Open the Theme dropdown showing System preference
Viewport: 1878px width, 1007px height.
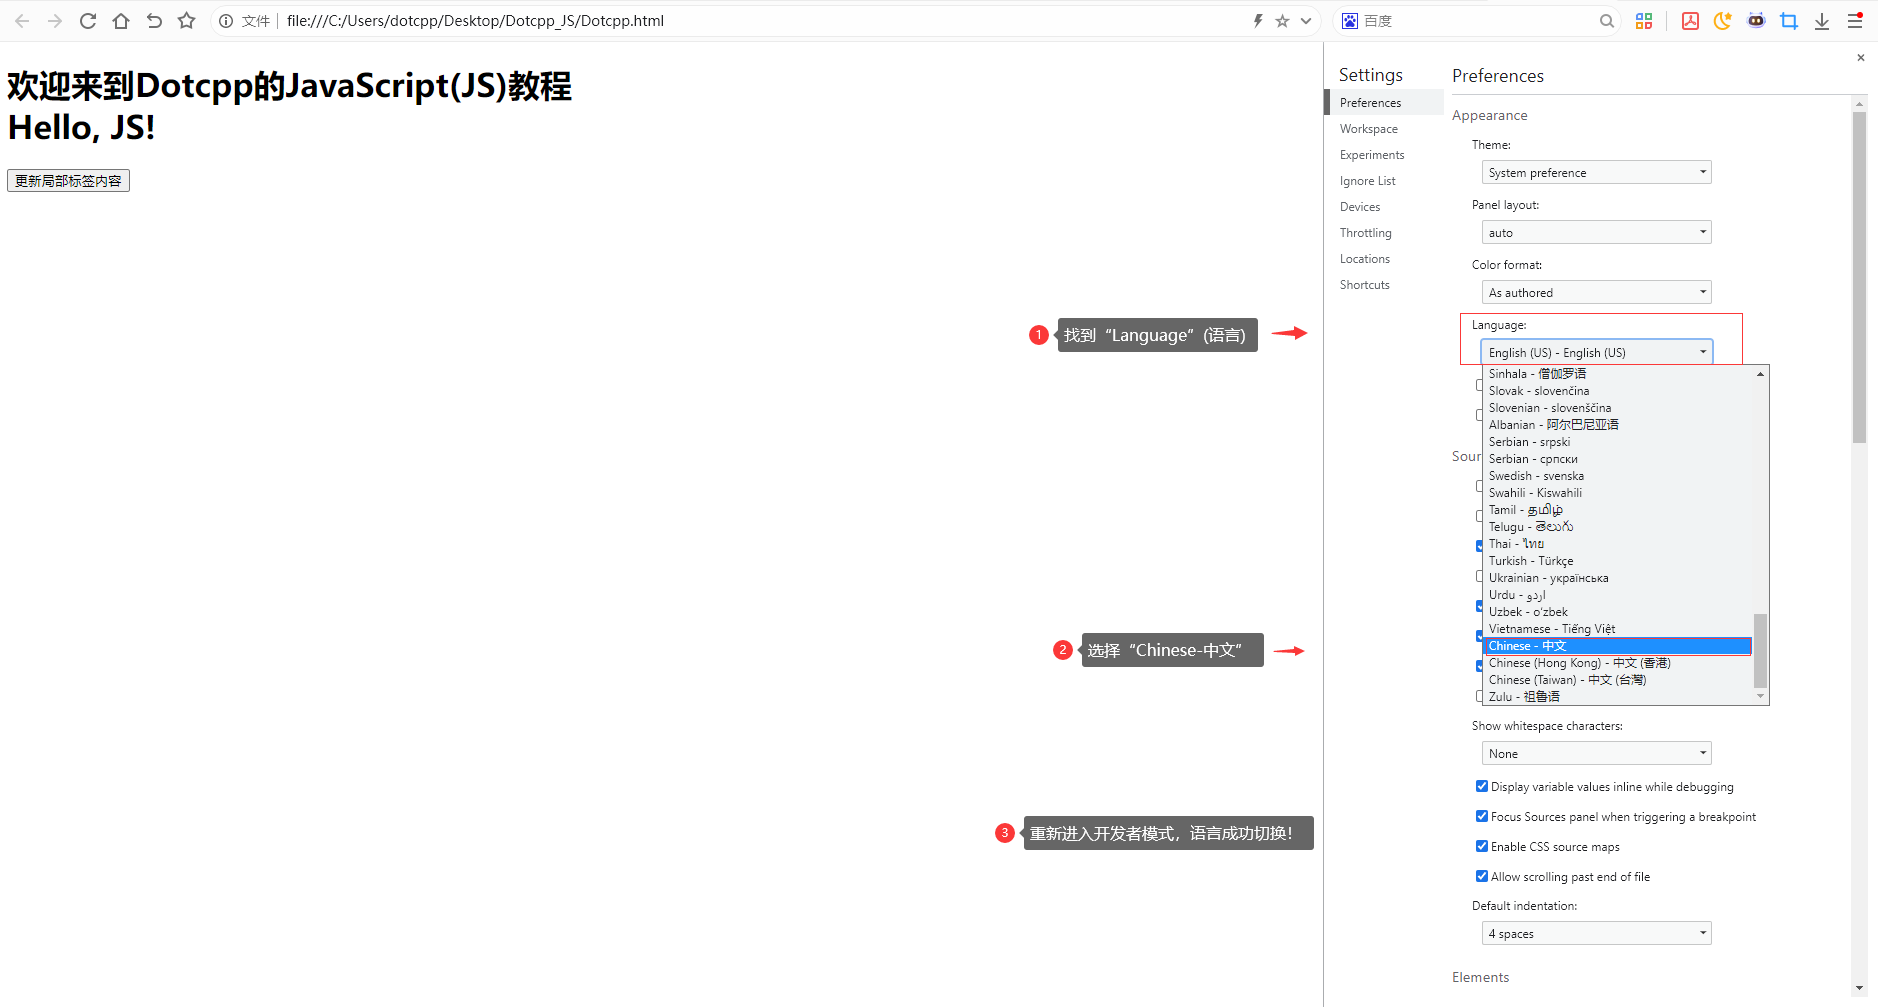point(1596,173)
